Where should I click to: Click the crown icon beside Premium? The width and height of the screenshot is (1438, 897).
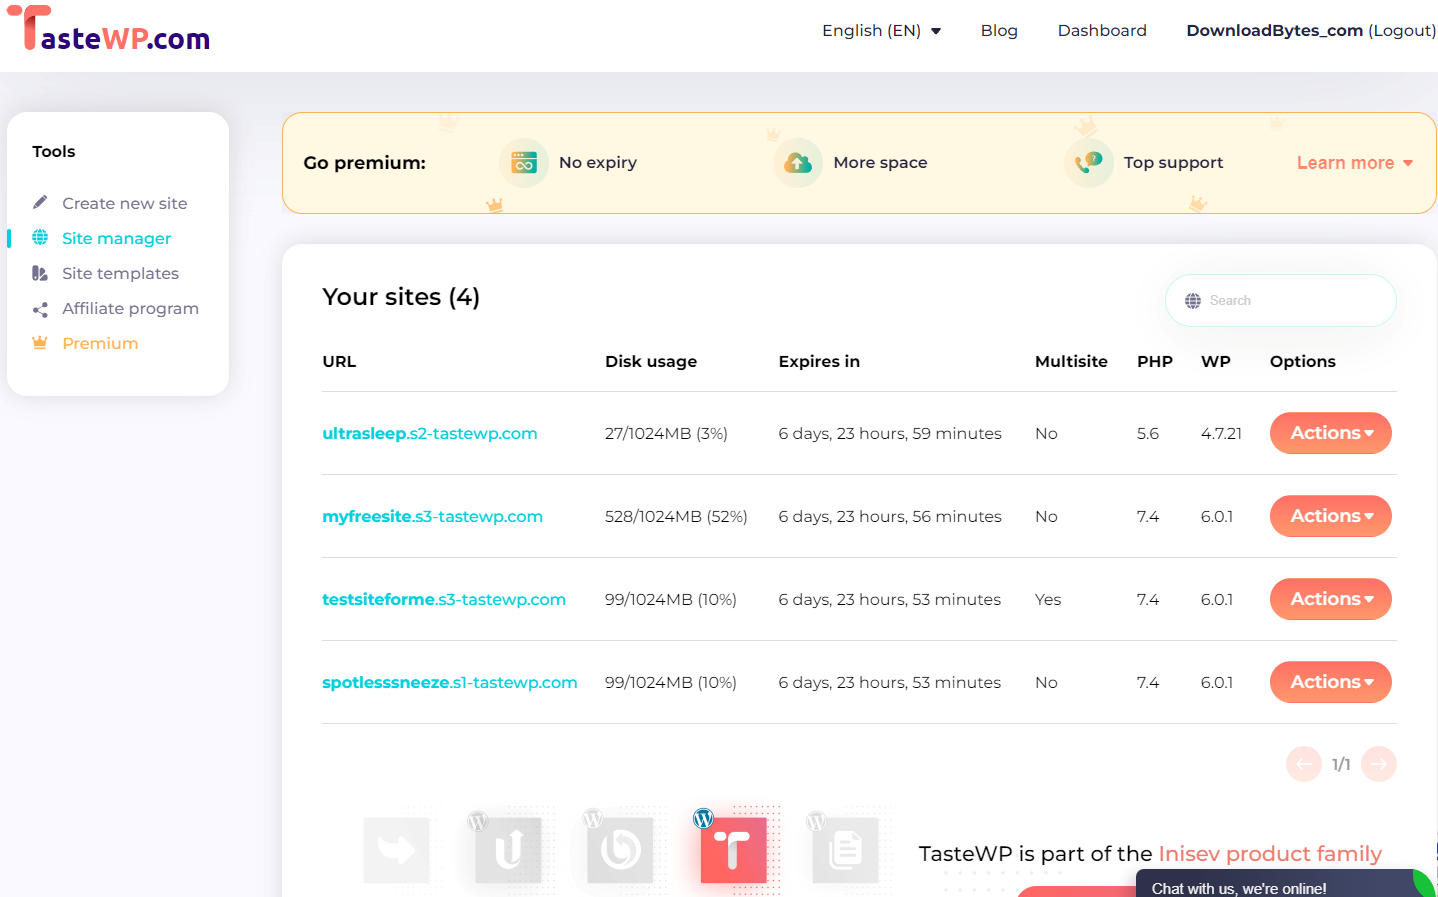point(40,343)
